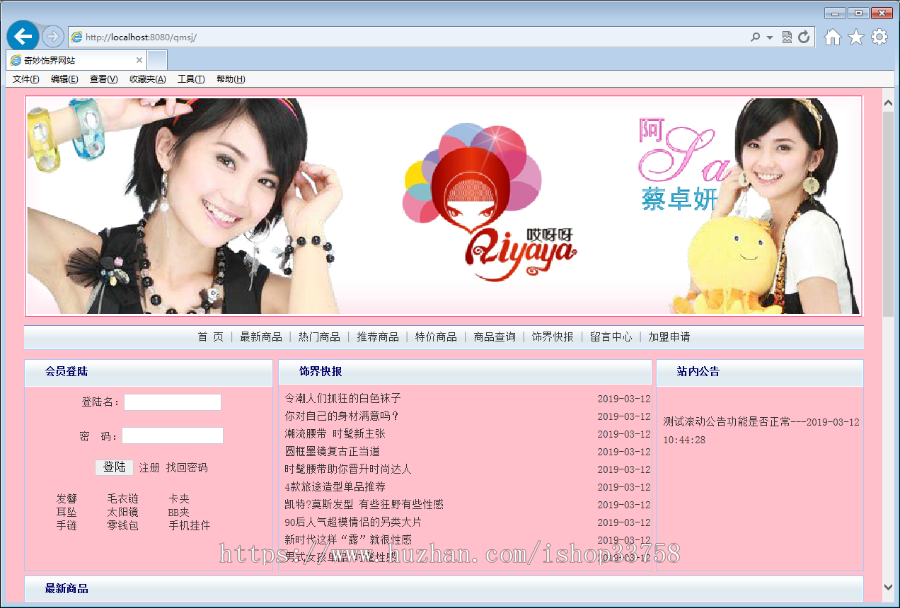The width and height of the screenshot is (900, 608).
Task: Open the 工具 (Tools) menu
Action: click(190, 79)
